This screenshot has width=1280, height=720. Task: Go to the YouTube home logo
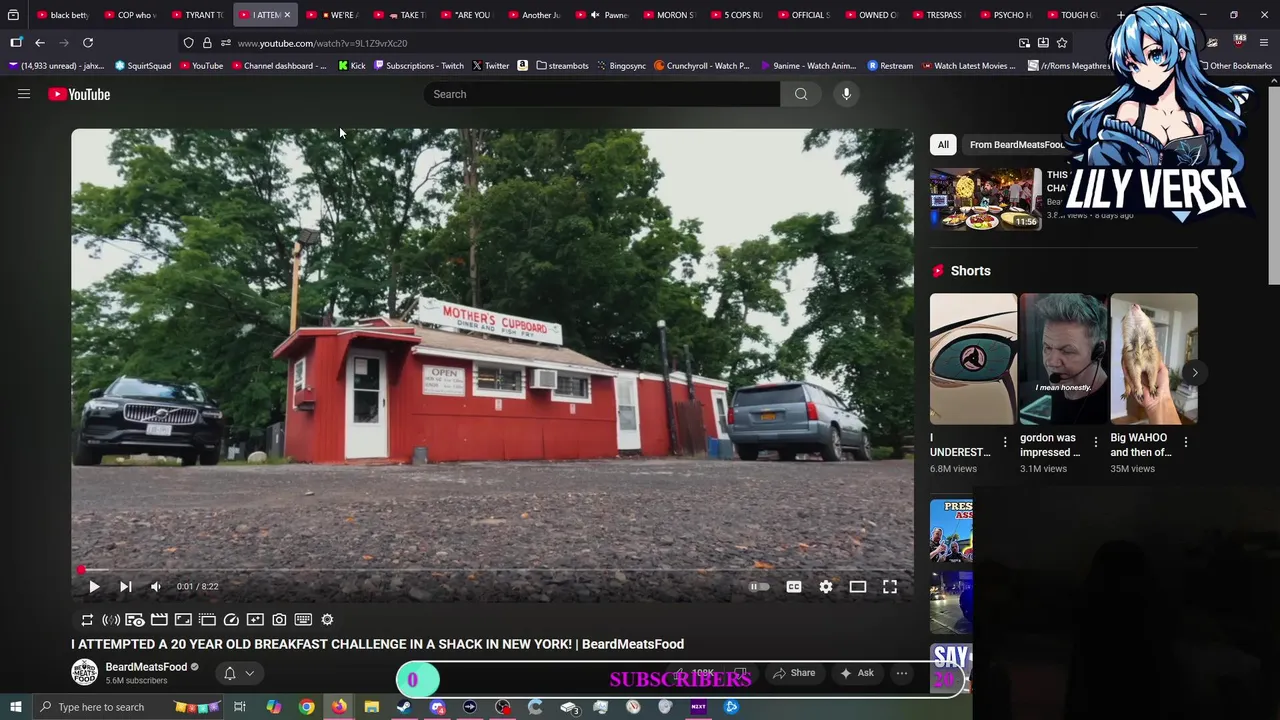(x=79, y=94)
